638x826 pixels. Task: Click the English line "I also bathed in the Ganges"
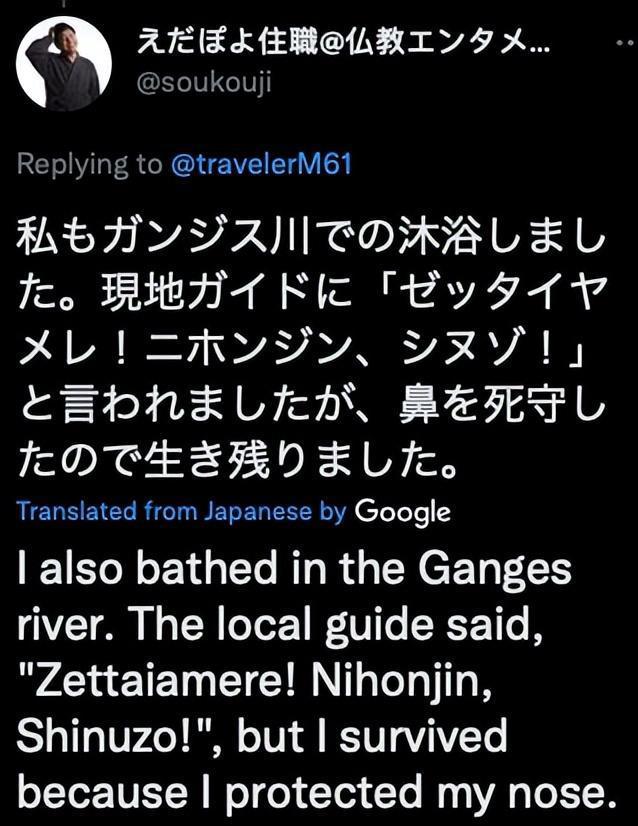pyautogui.click(x=294, y=570)
